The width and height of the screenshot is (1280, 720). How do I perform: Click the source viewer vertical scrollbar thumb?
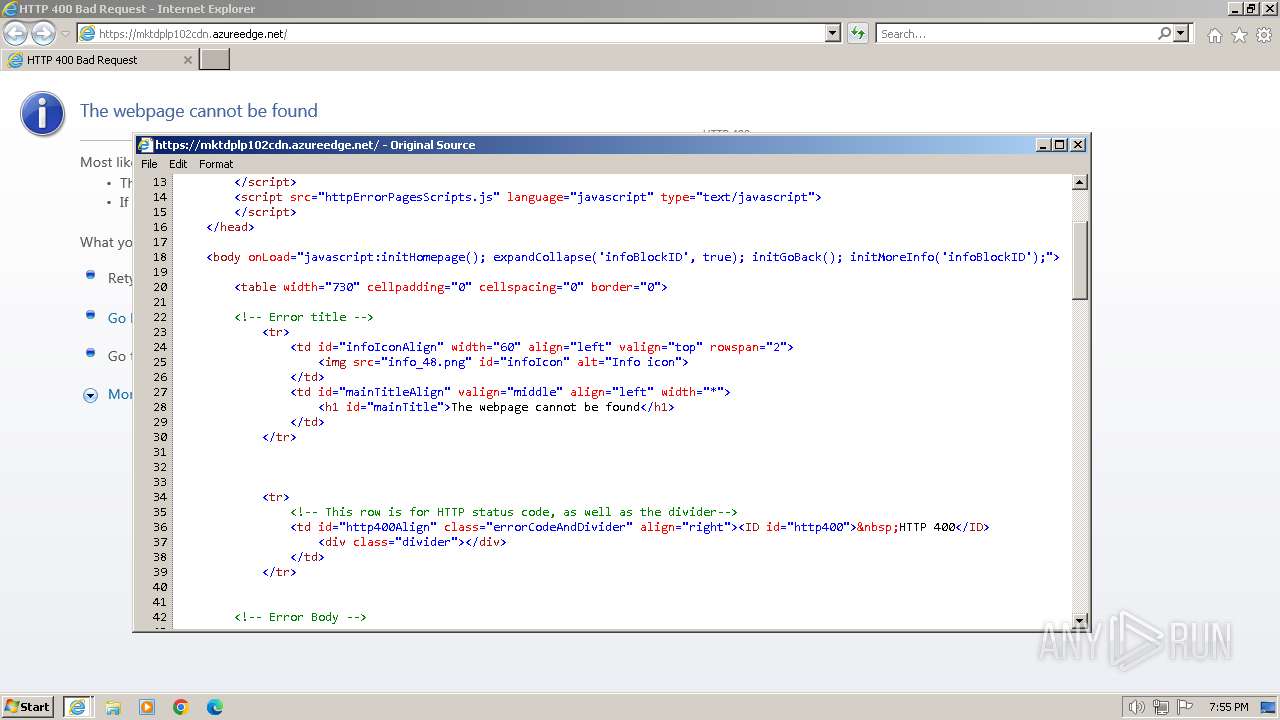coord(1080,260)
